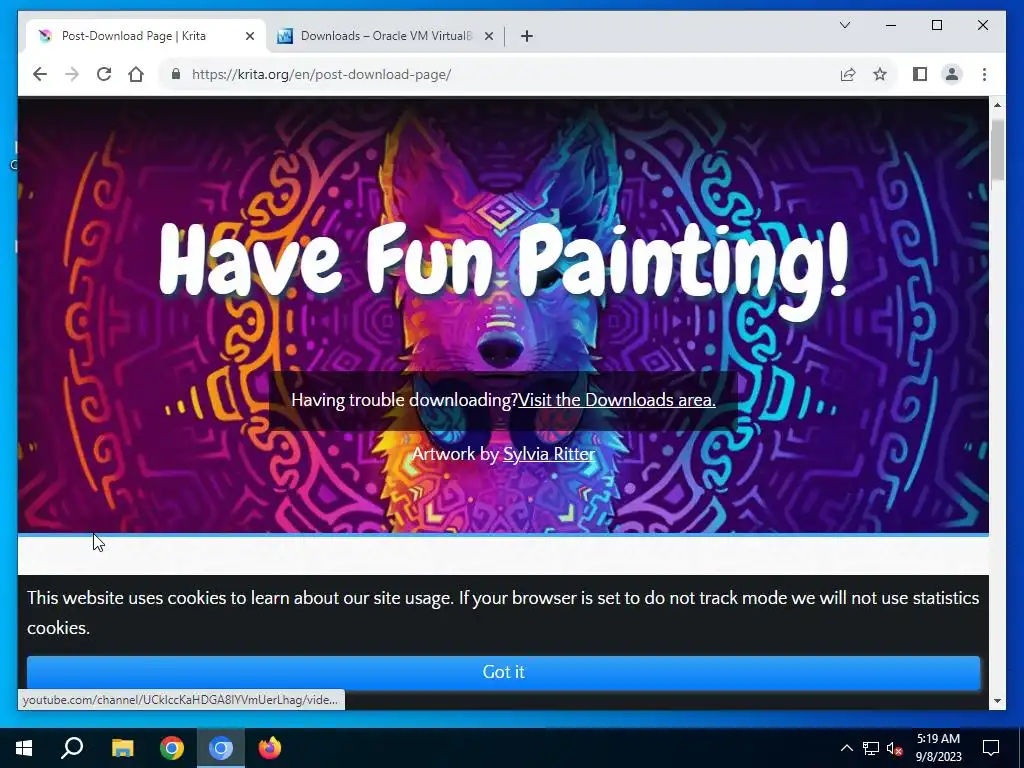Screen dimensions: 1024x768
Task: Open the Windows notification center
Action: coord(991,748)
